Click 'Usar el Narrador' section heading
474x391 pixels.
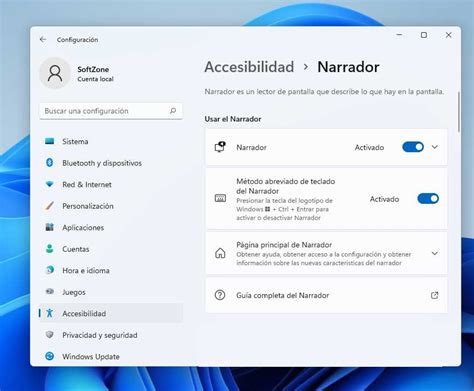(233, 119)
